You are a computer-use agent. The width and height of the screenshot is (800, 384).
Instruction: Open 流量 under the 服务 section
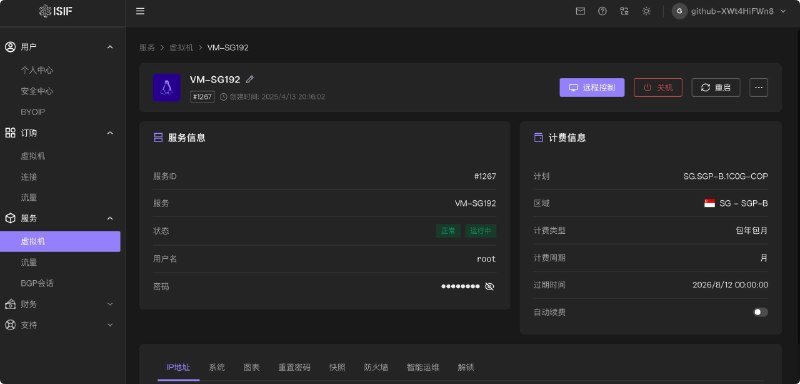point(29,263)
